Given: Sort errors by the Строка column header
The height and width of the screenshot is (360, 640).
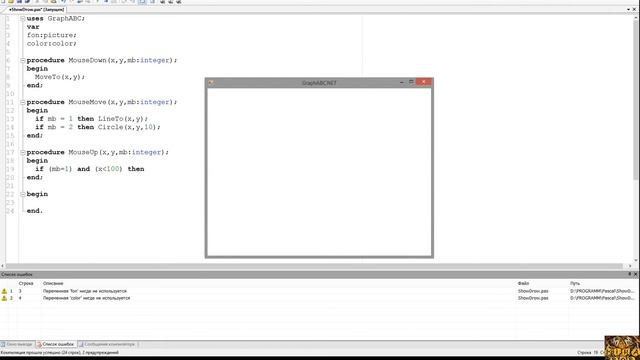Looking at the screenshot, I should pos(26,283).
